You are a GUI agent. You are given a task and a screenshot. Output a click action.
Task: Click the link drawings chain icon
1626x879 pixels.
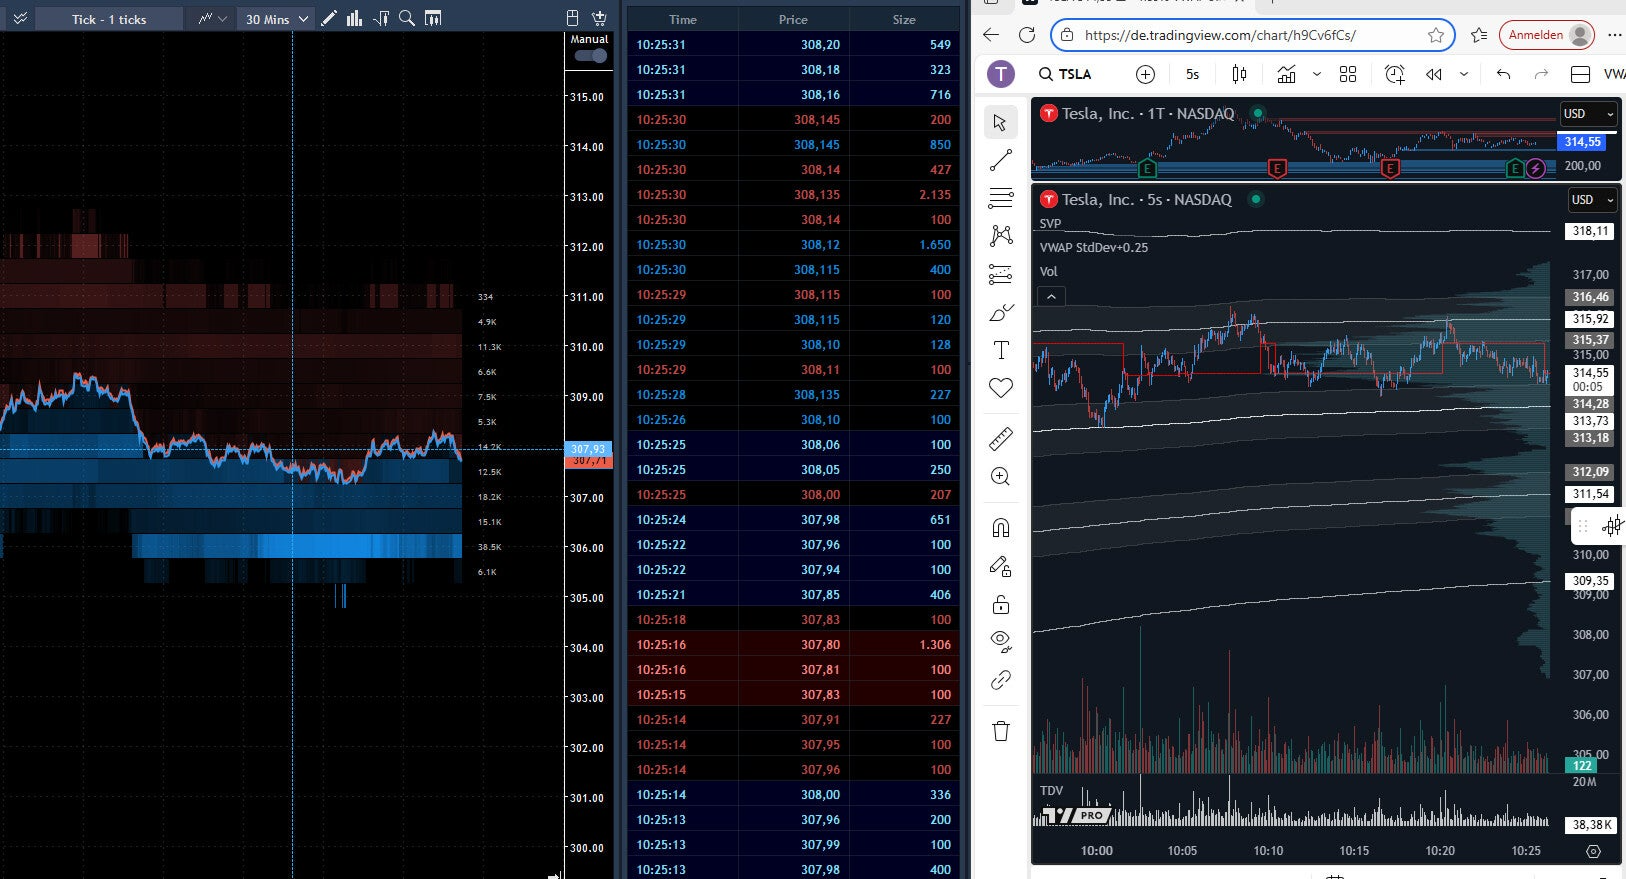[x=1000, y=680]
